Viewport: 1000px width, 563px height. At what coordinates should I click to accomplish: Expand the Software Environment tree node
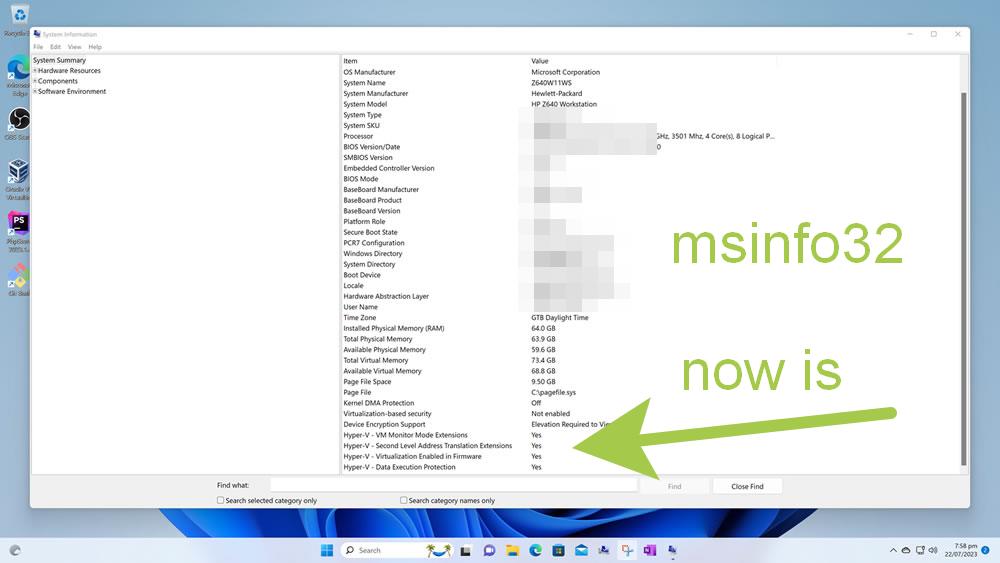pyautogui.click(x=35, y=91)
